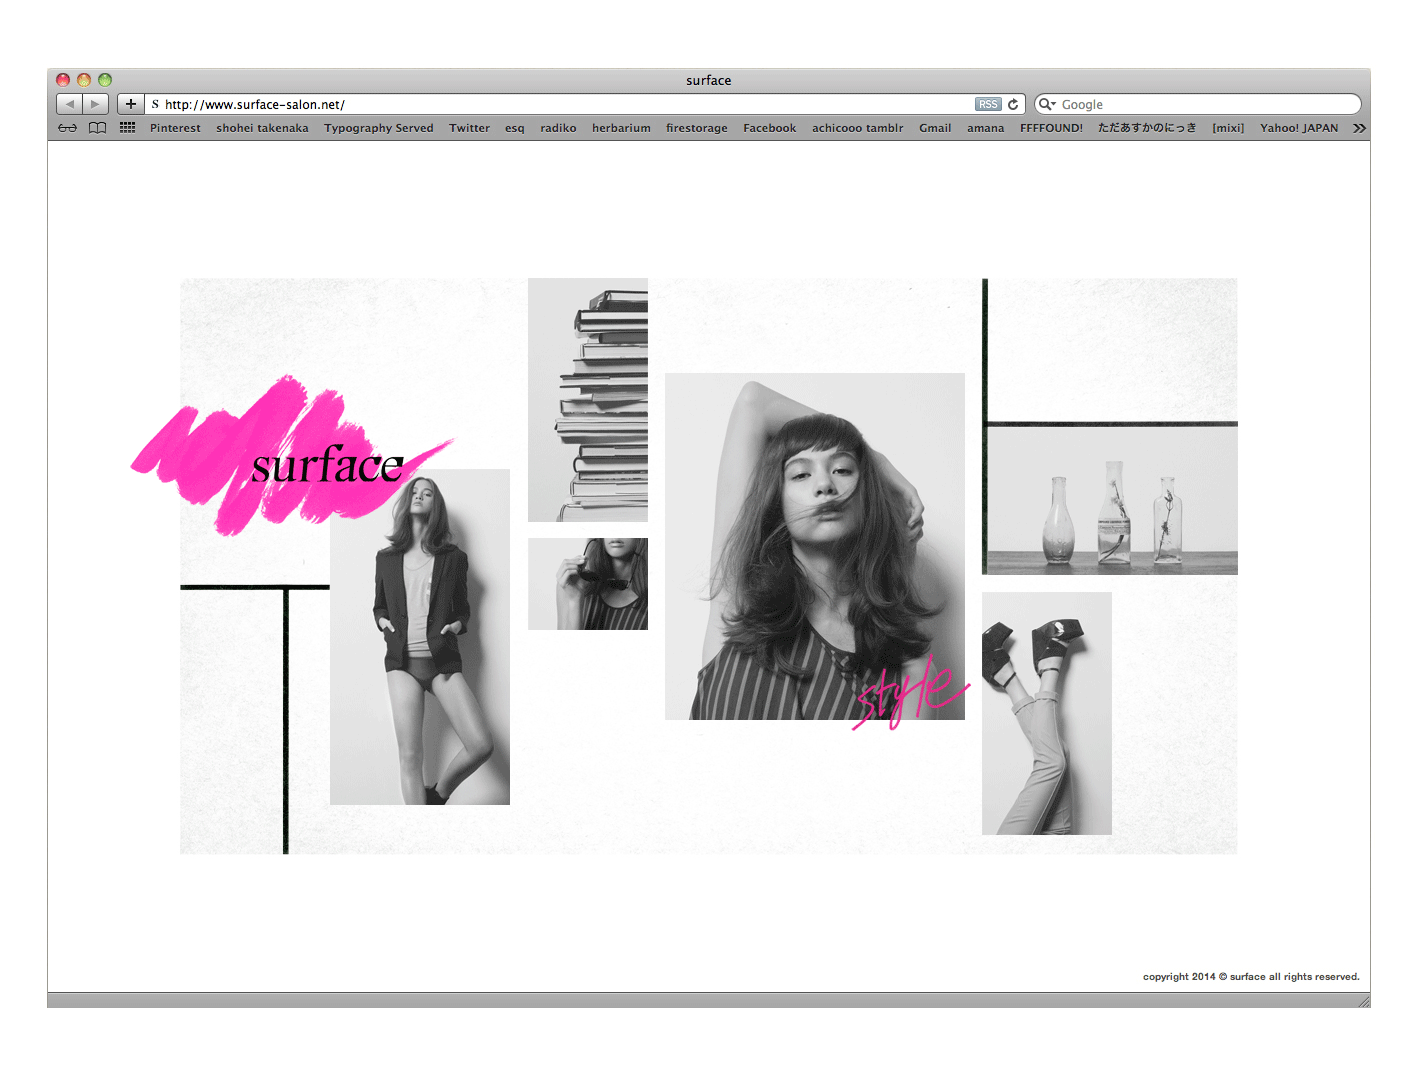Click small photo of woman holding sunglasses

click(x=588, y=584)
